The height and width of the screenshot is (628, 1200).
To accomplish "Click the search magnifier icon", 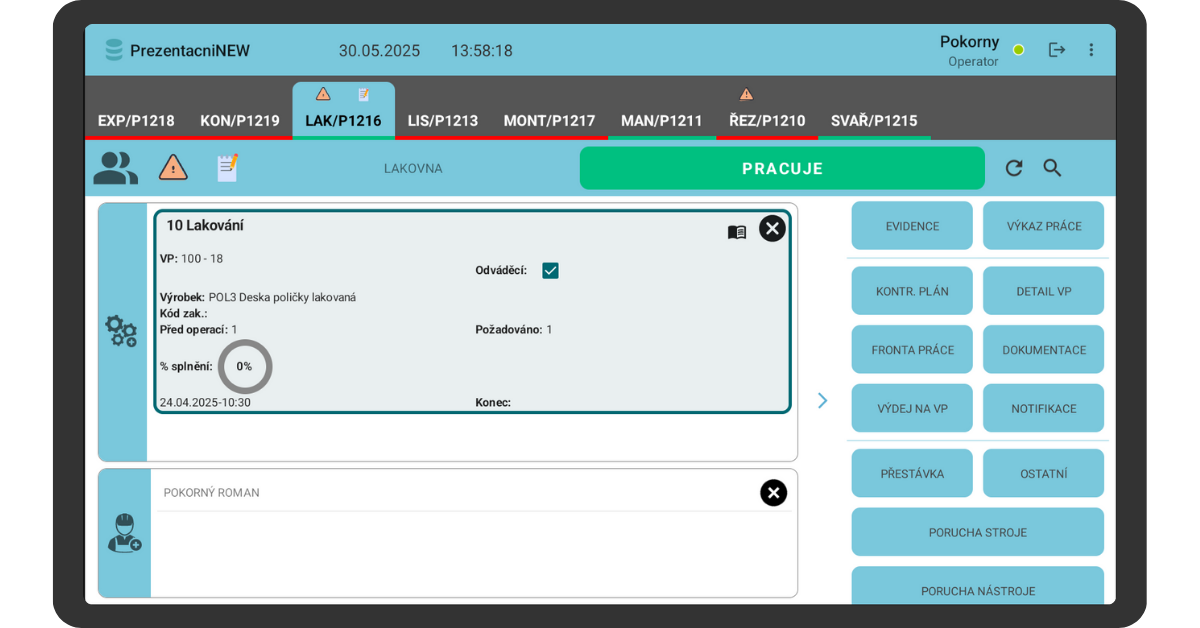I will point(1052,168).
